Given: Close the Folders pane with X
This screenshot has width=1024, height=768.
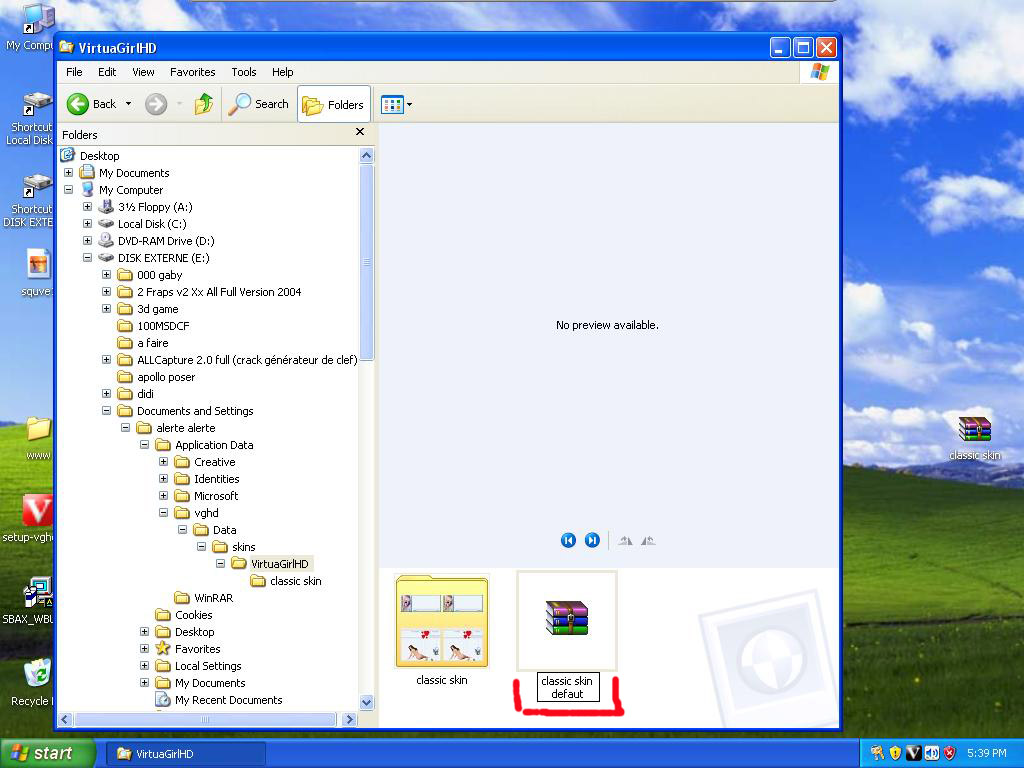Looking at the screenshot, I should 360,132.
